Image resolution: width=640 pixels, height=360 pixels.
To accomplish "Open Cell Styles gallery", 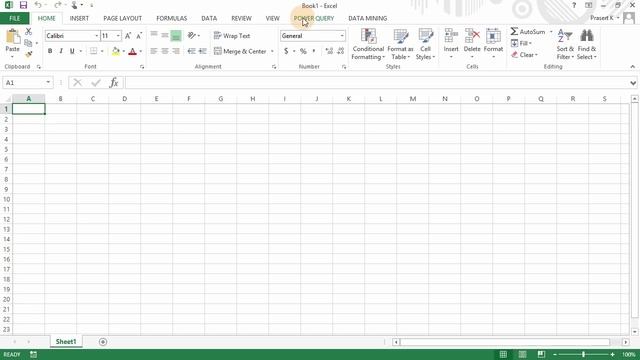I will point(425,44).
